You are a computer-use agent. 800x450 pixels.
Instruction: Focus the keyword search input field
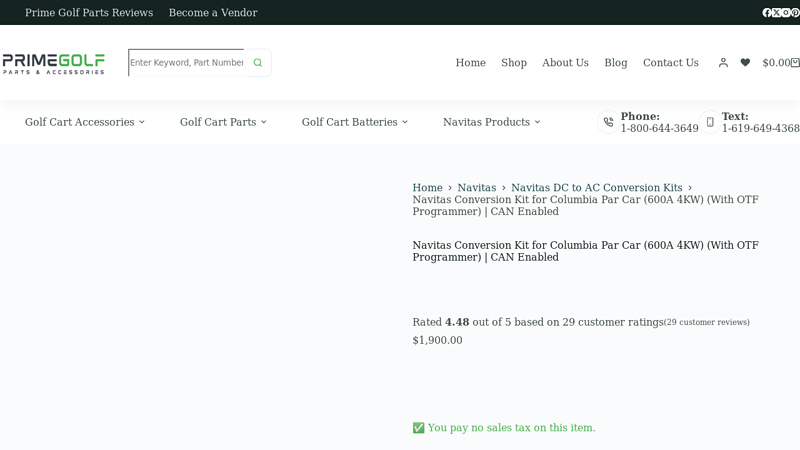pos(186,63)
